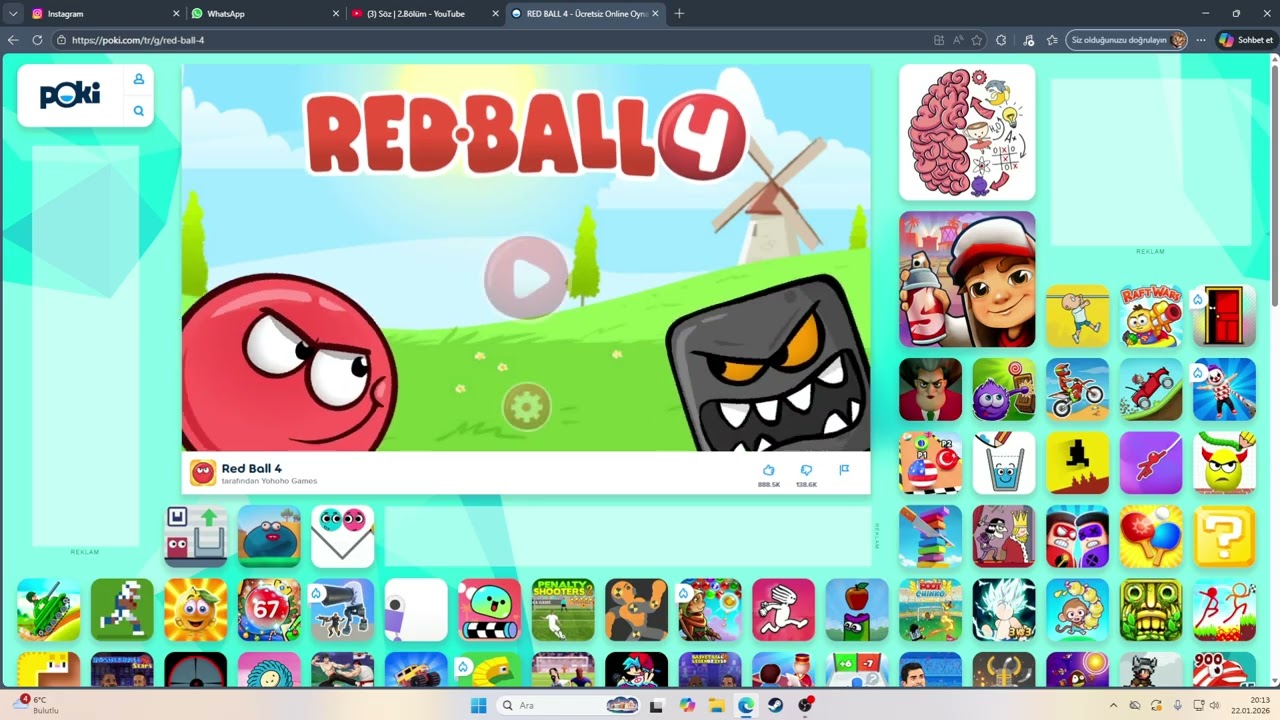The height and width of the screenshot is (720, 1280).
Task: Open the Poki user profile icon
Action: point(139,79)
